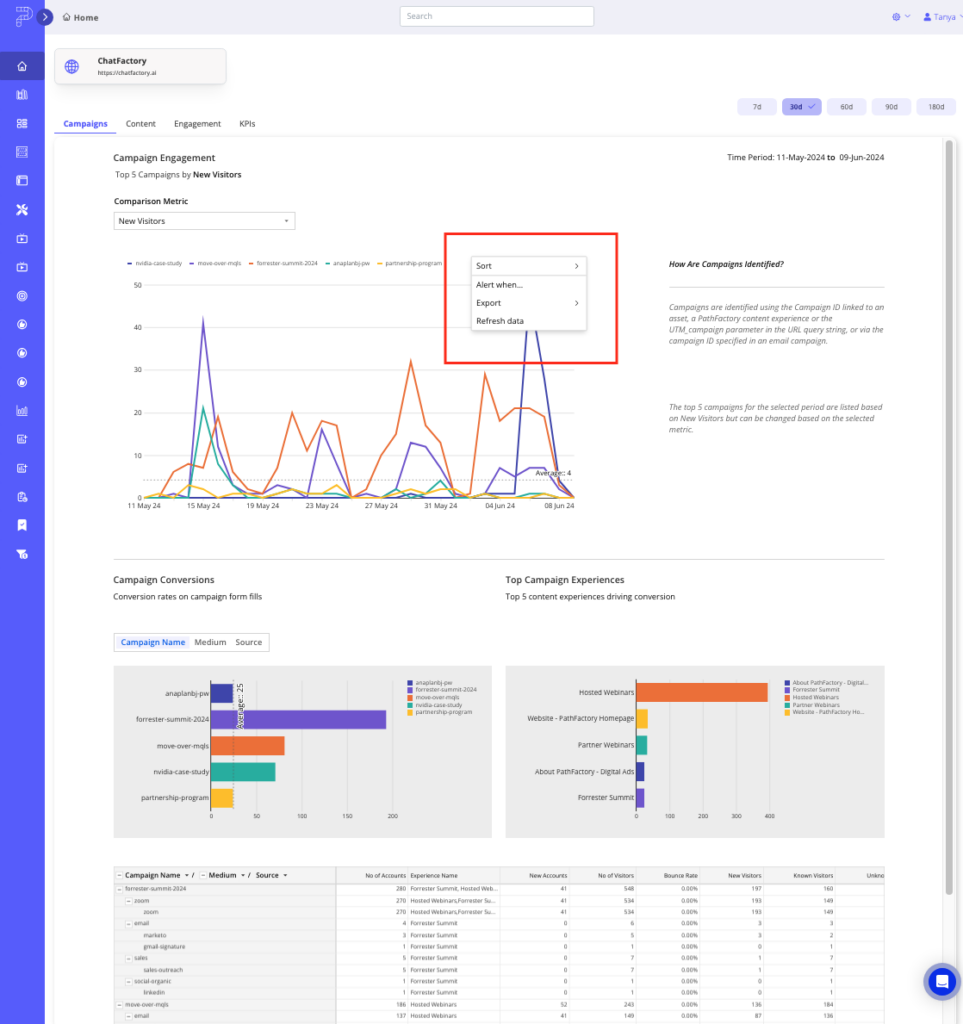Viewport: 963px width, 1024px height.
Task: Switch conversions chart to Medium
Action: (x=210, y=642)
